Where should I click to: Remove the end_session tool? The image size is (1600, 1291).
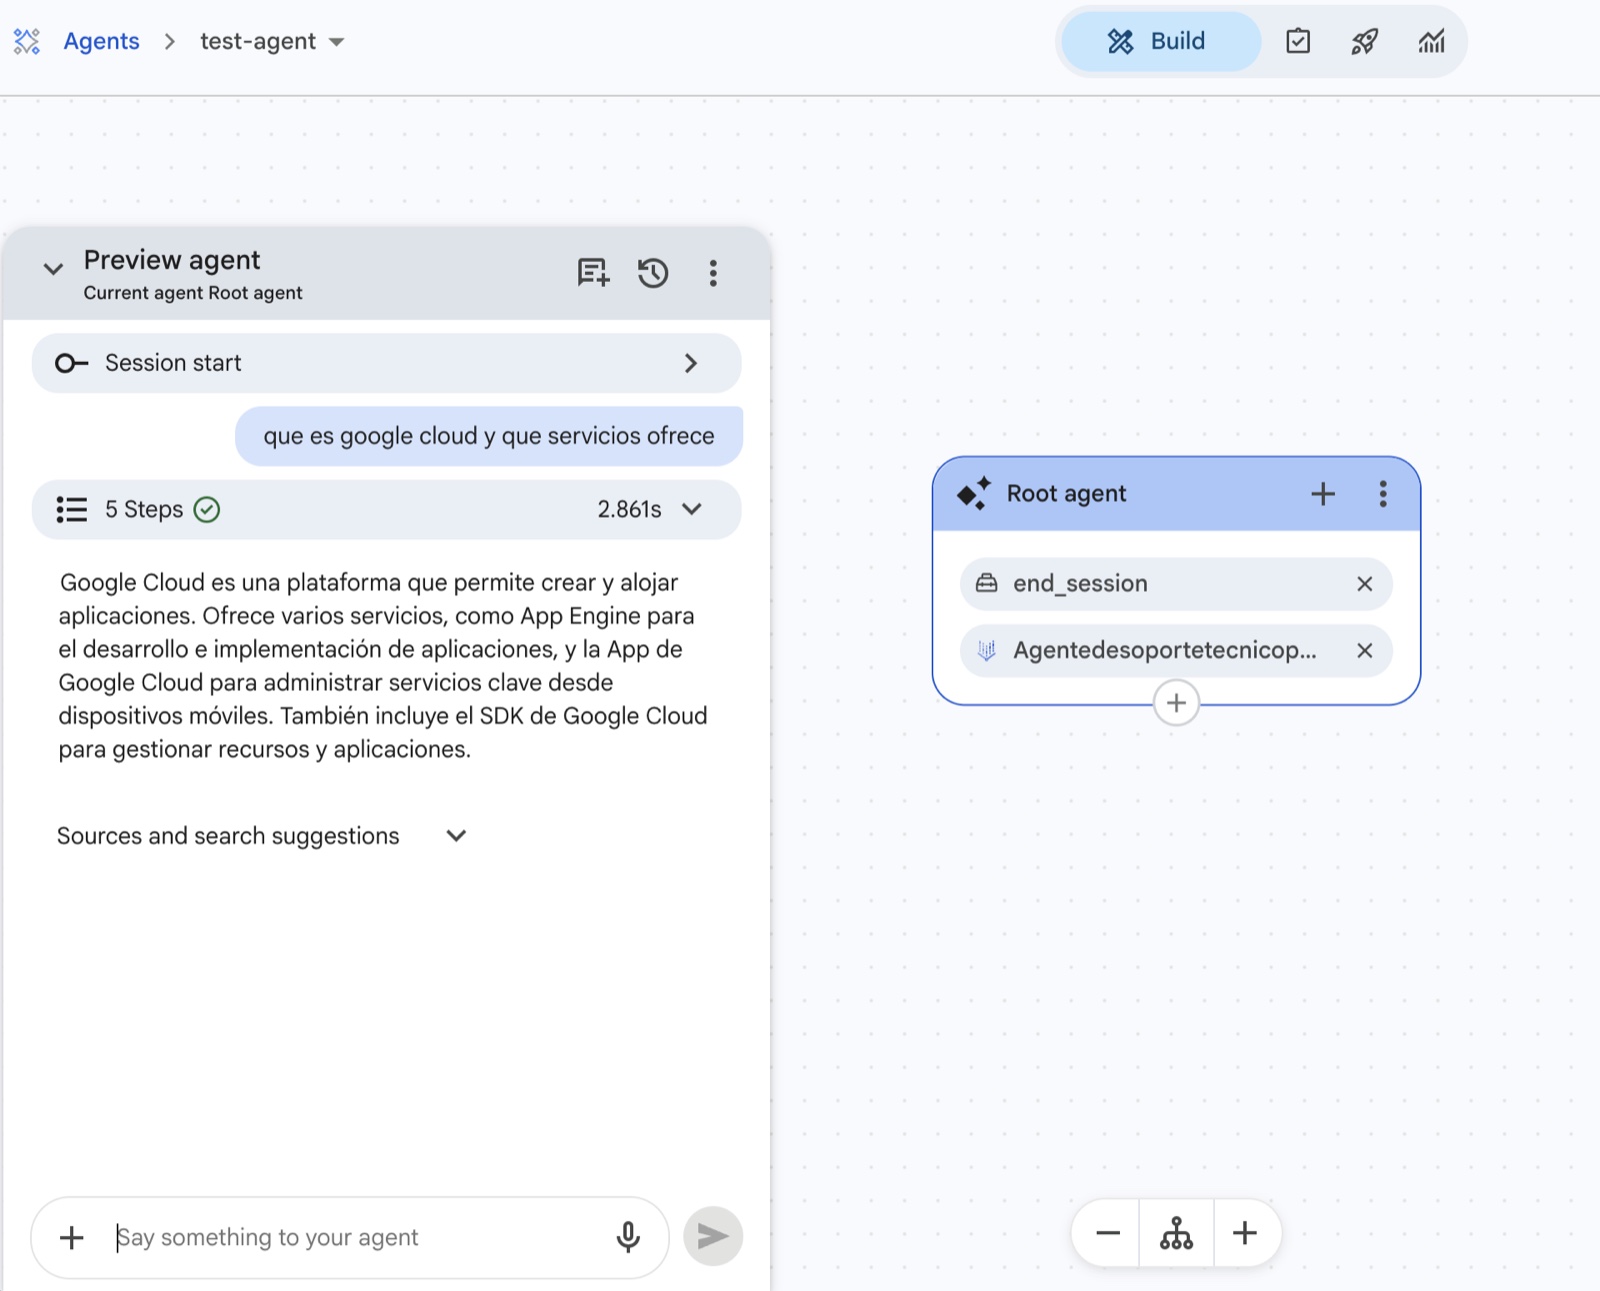(x=1365, y=584)
